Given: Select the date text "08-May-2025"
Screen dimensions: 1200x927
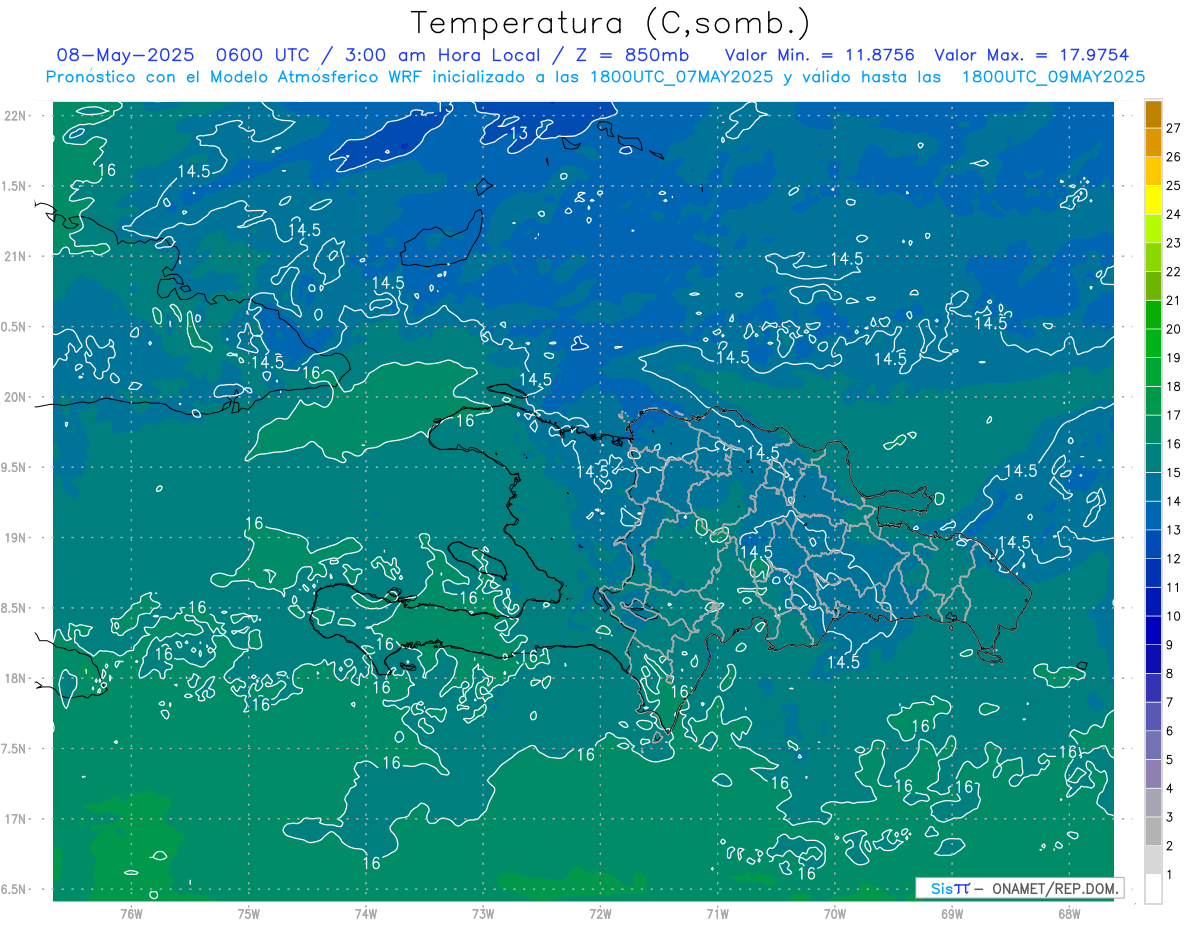Looking at the screenshot, I should pyautogui.click(x=125, y=55).
